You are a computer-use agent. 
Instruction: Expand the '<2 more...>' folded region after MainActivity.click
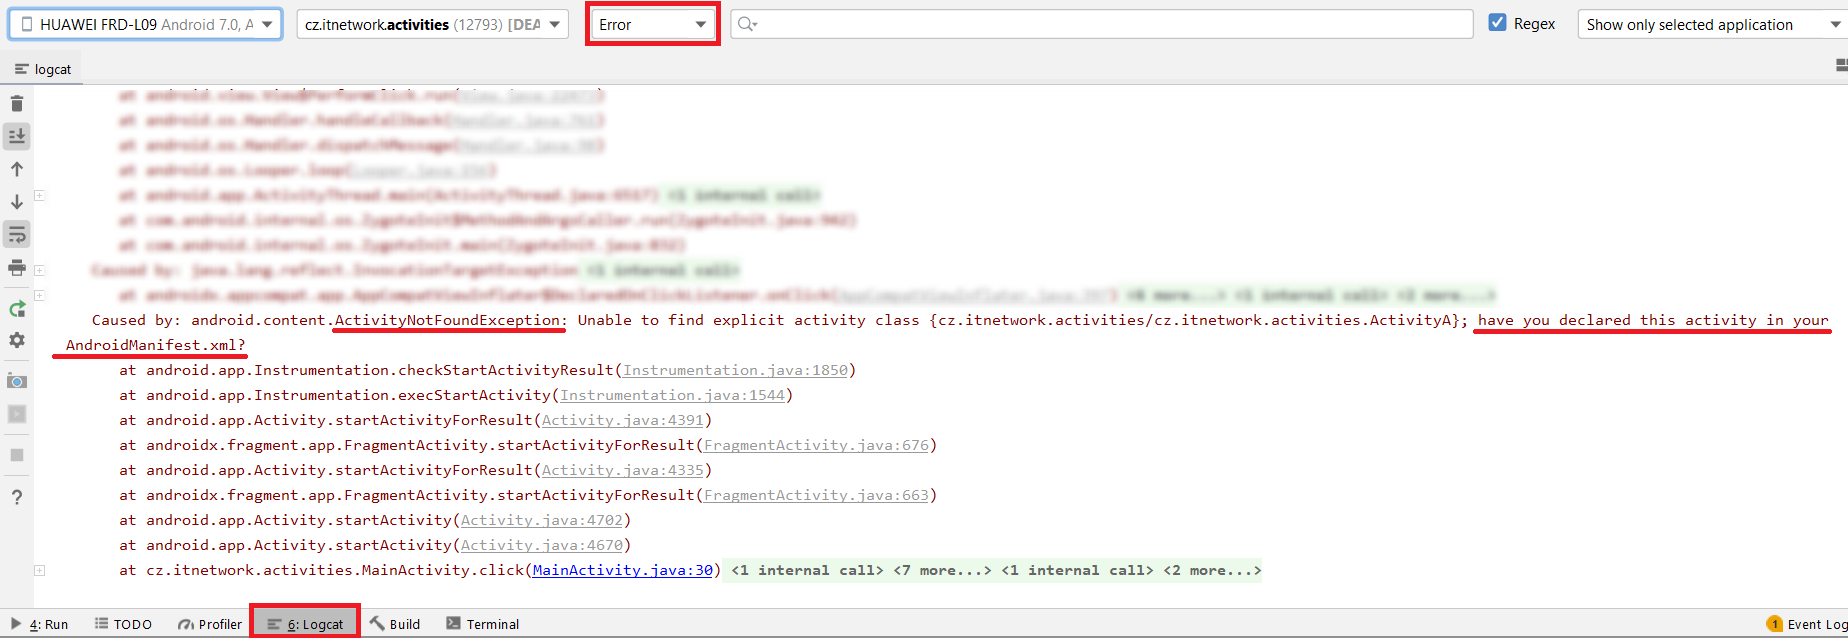(1212, 570)
